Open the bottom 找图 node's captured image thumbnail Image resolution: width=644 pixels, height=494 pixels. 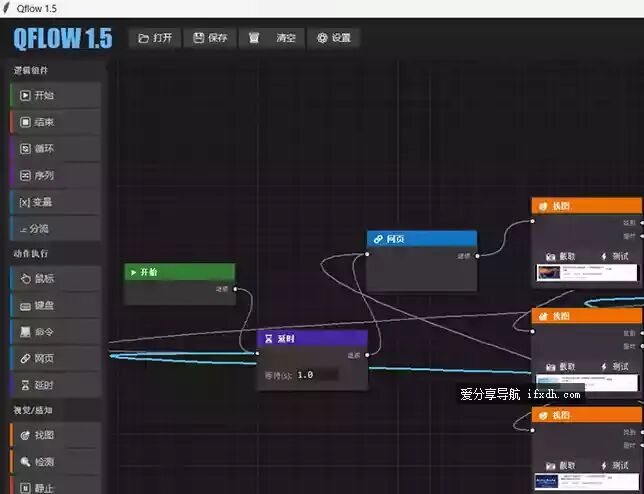click(587, 481)
